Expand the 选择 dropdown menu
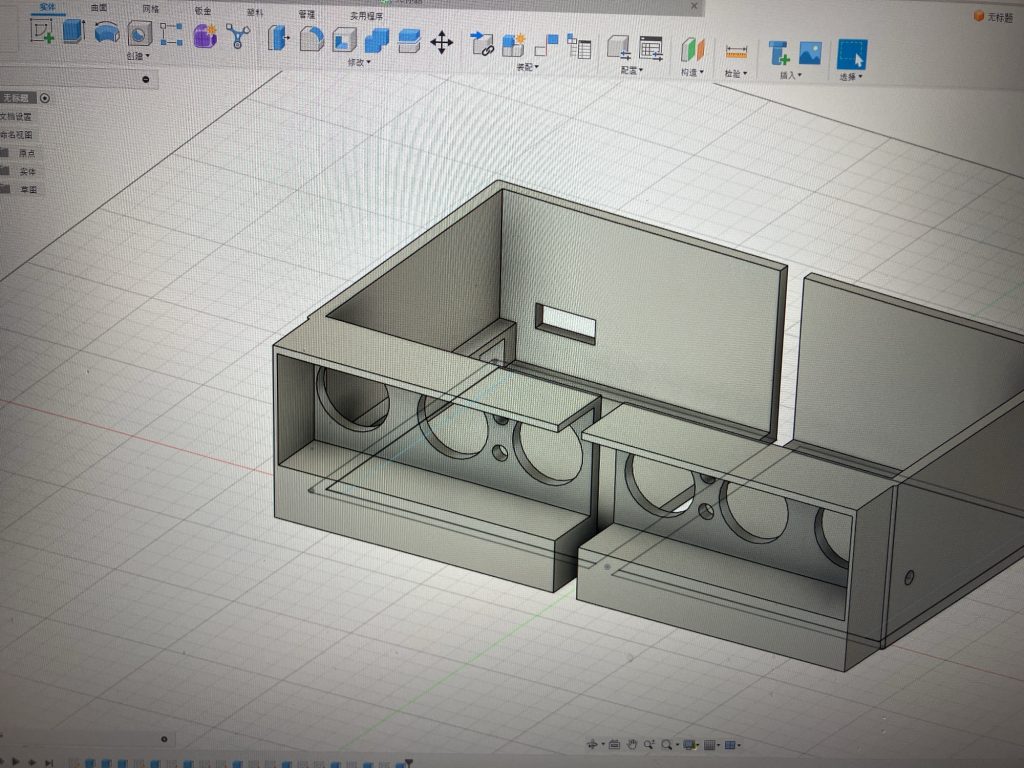The width and height of the screenshot is (1024, 768). (x=850, y=77)
